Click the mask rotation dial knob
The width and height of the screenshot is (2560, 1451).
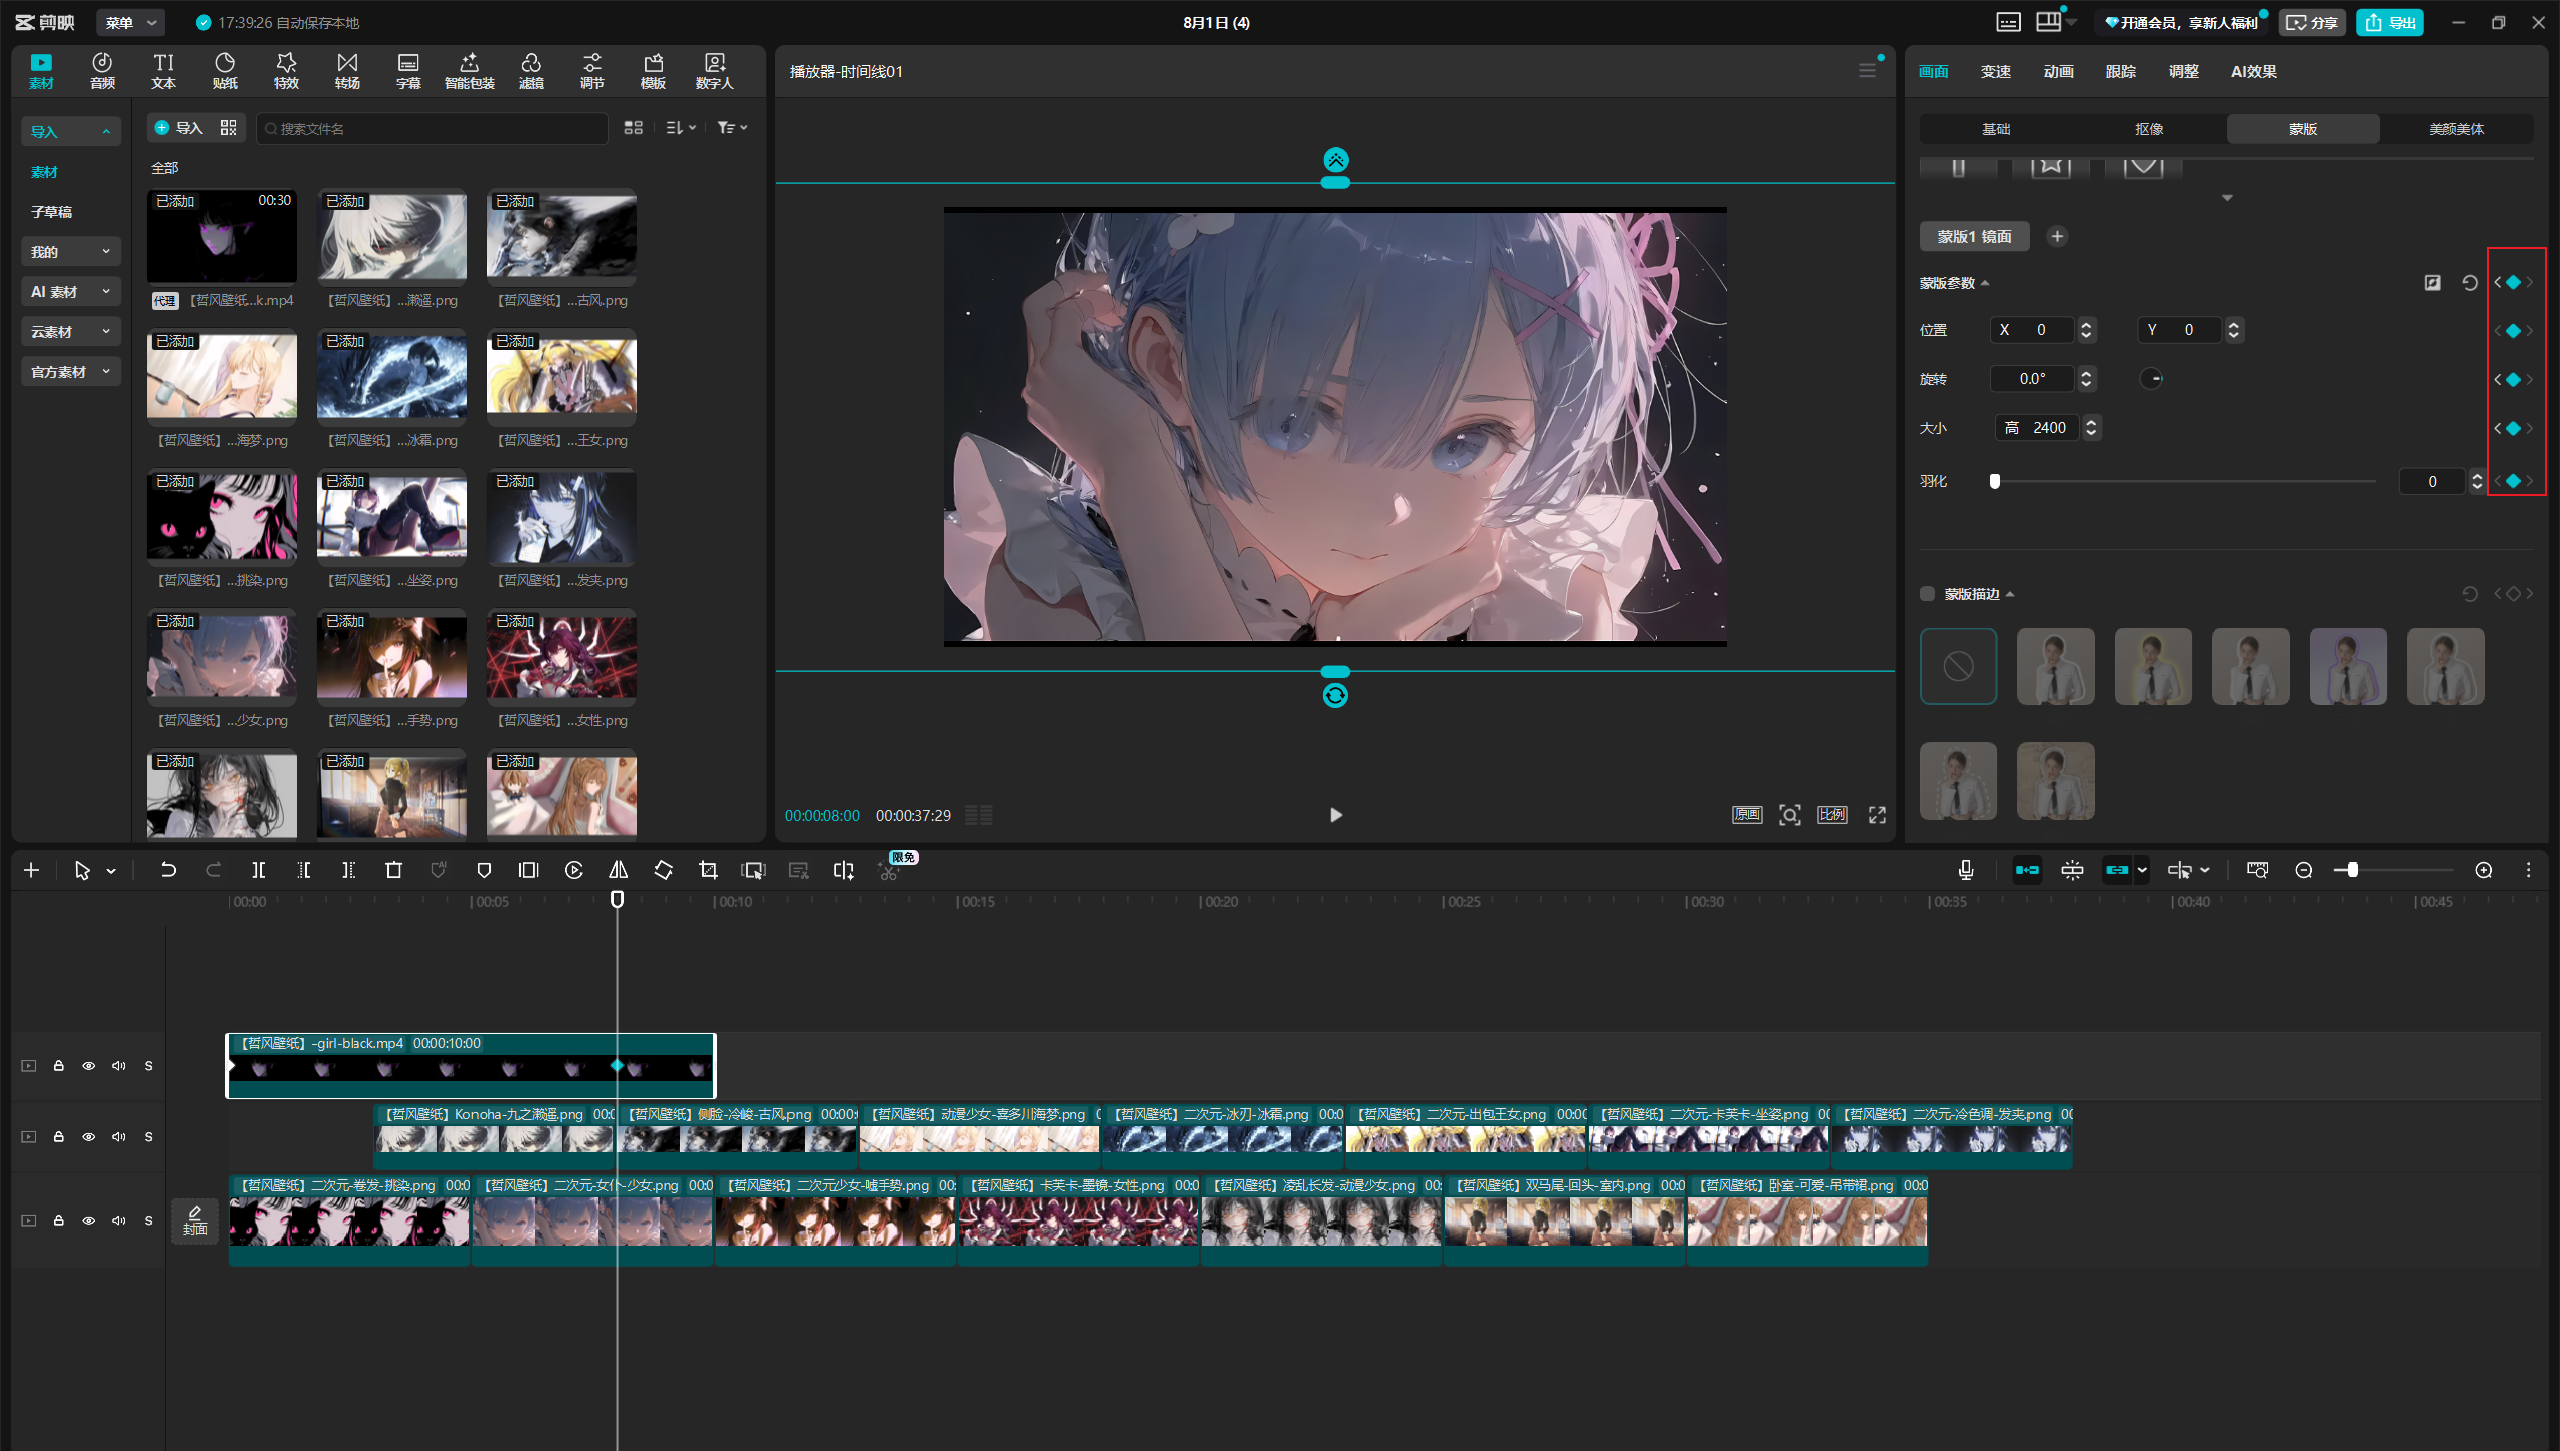tap(2152, 378)
